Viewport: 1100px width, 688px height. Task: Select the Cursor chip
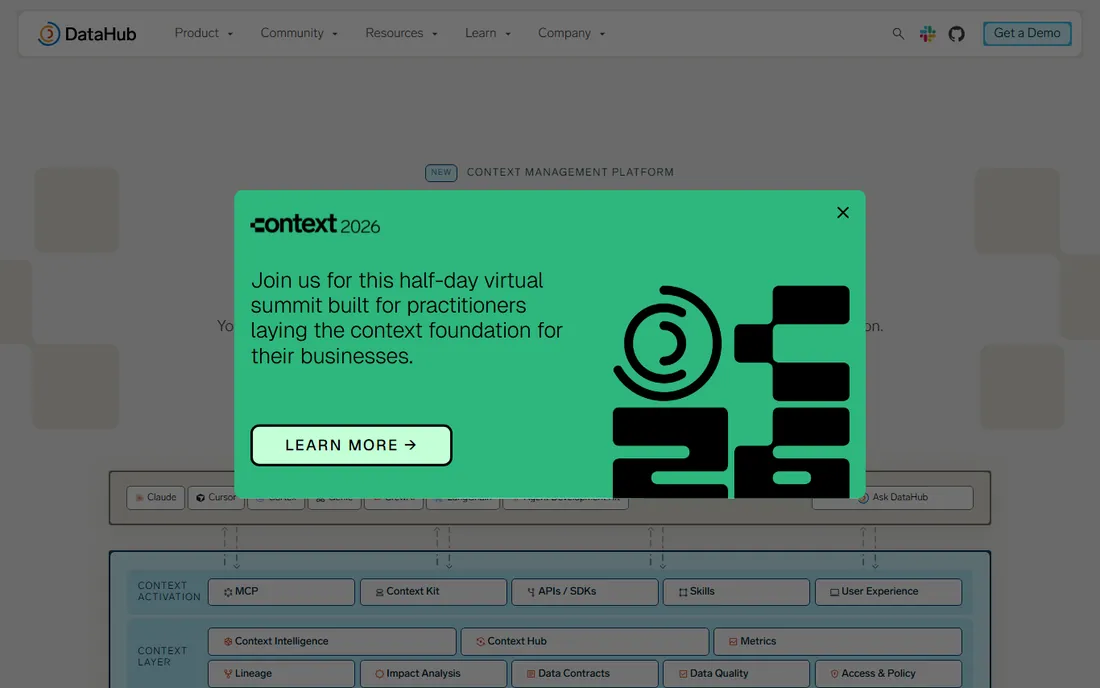215,497
